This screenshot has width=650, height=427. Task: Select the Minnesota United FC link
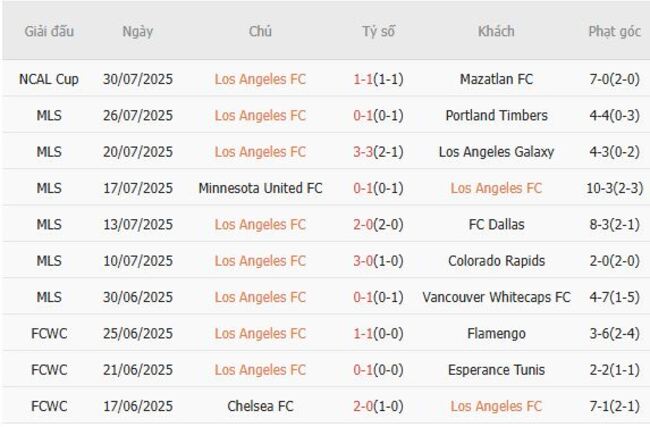[x=260, y=188]
